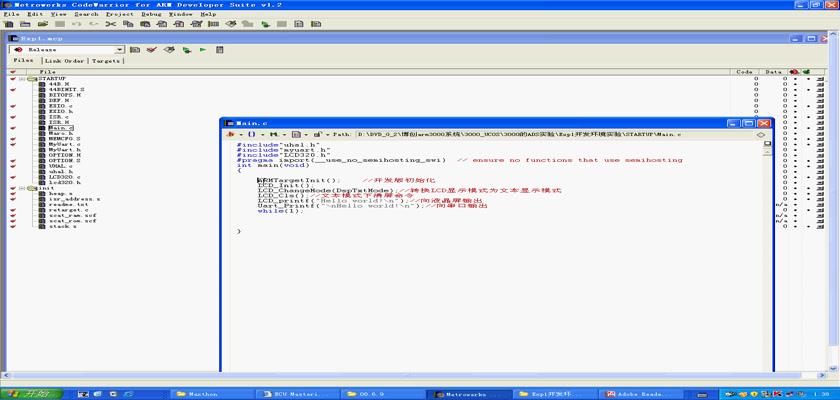This screenshot has height=400, width=840.
Task: Toggle the touch checkmark for MEMCFG.S
Action: [x=13, y=139]
